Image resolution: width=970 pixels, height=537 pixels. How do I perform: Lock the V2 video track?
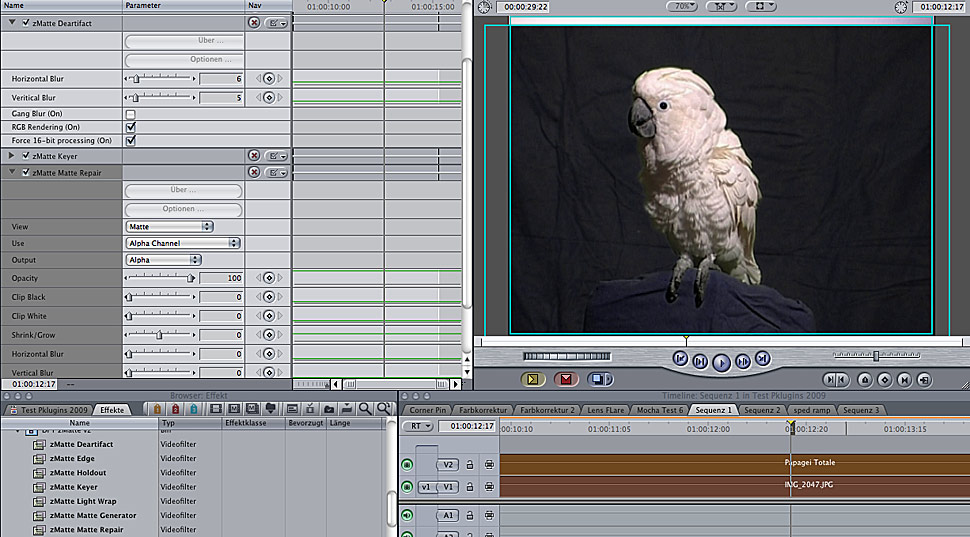point(471,464)
